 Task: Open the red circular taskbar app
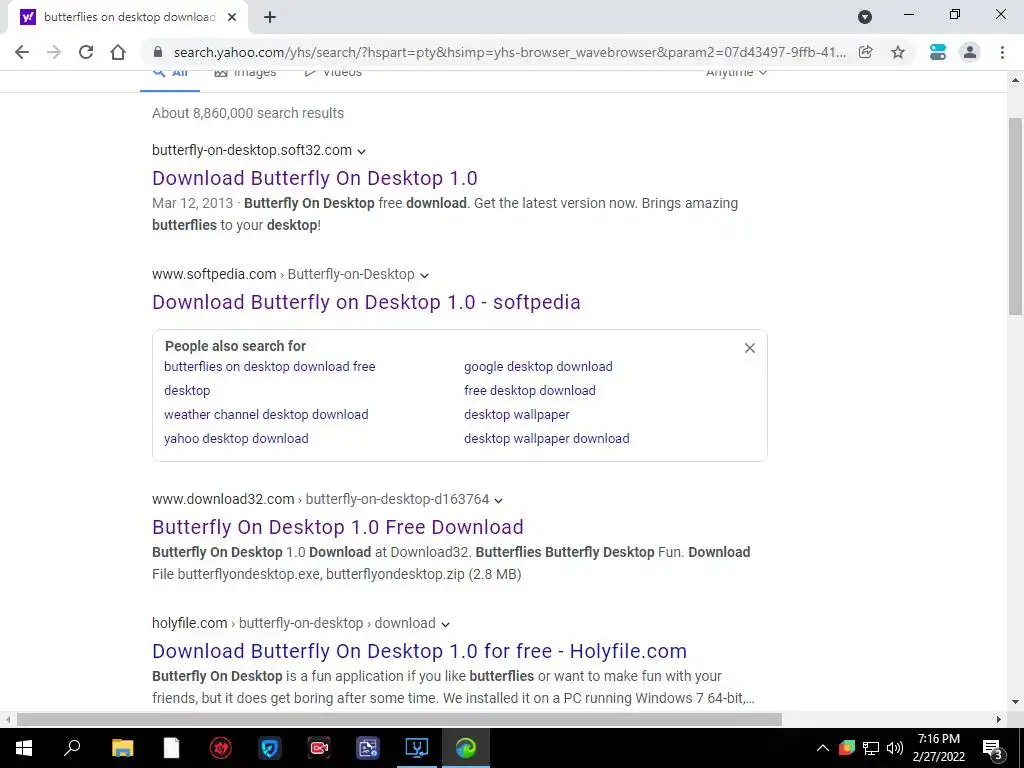point(221,748)
